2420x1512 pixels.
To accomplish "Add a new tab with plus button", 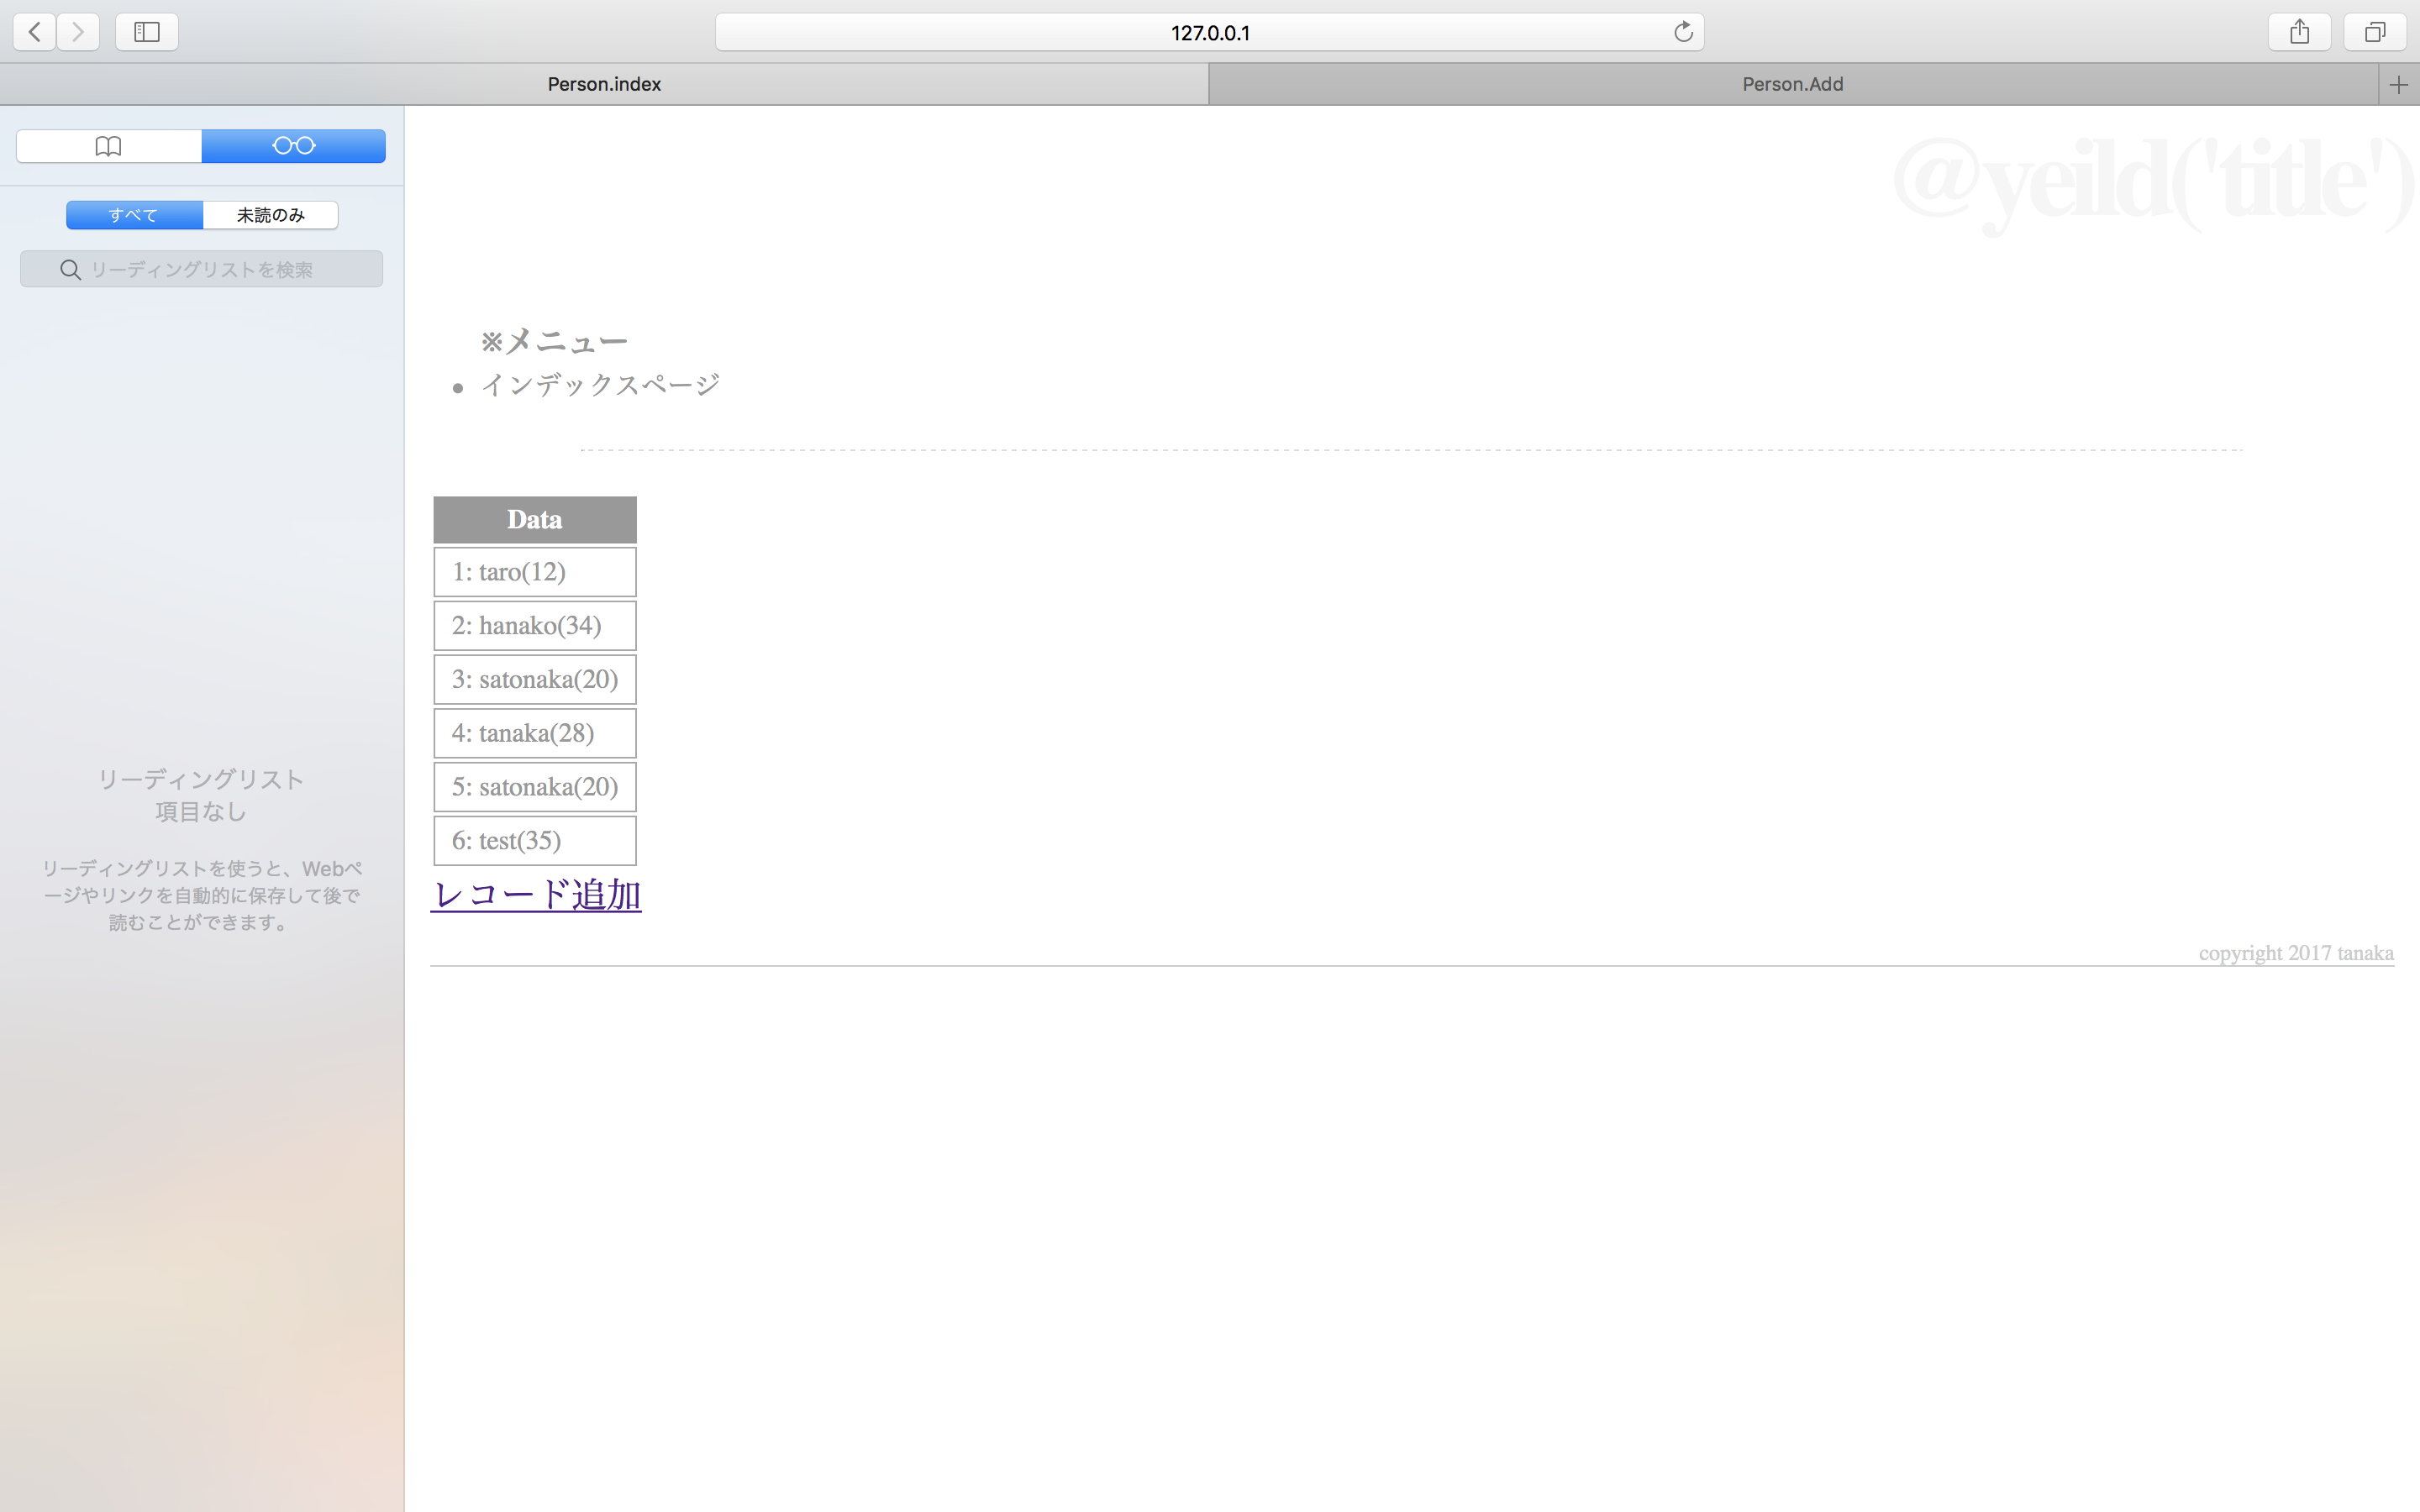I will point(2398,85).
